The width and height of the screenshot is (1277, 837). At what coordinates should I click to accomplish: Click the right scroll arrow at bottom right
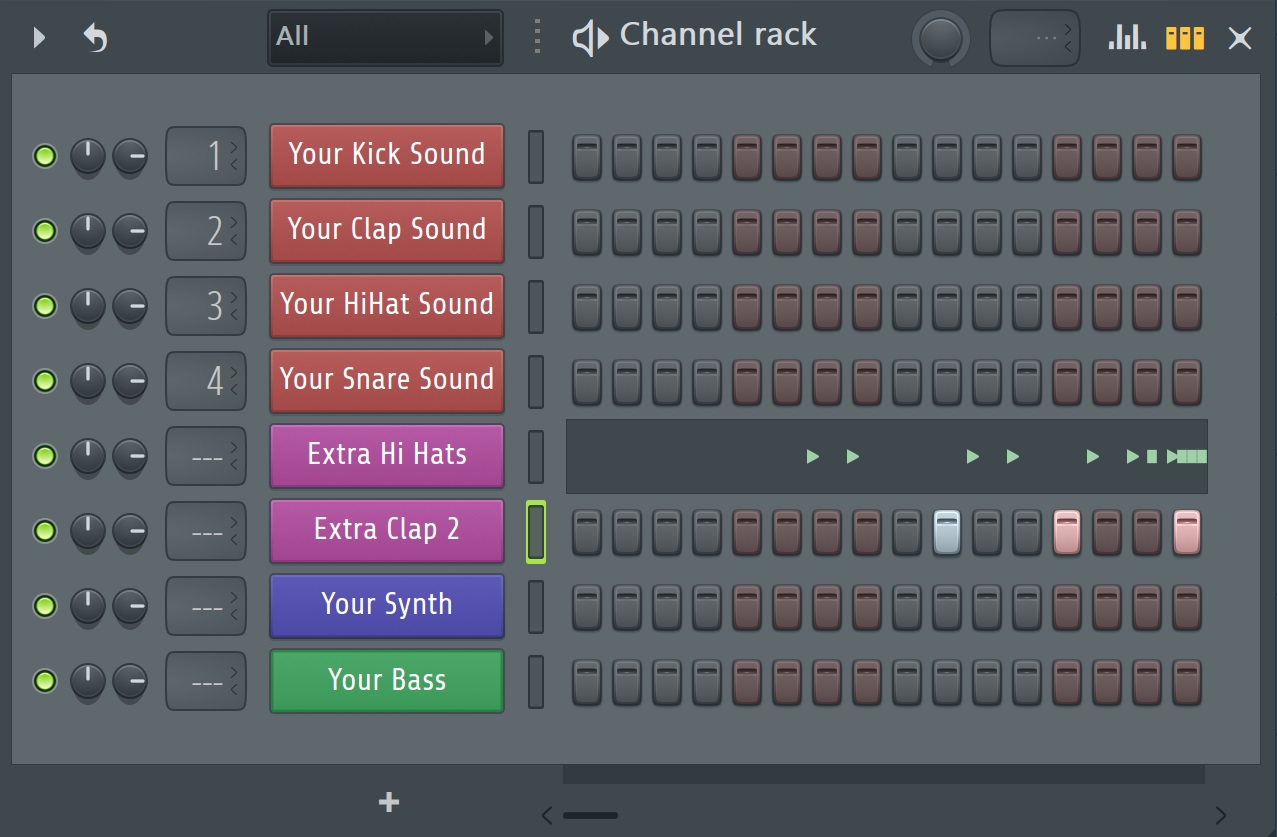(1221, 815)
